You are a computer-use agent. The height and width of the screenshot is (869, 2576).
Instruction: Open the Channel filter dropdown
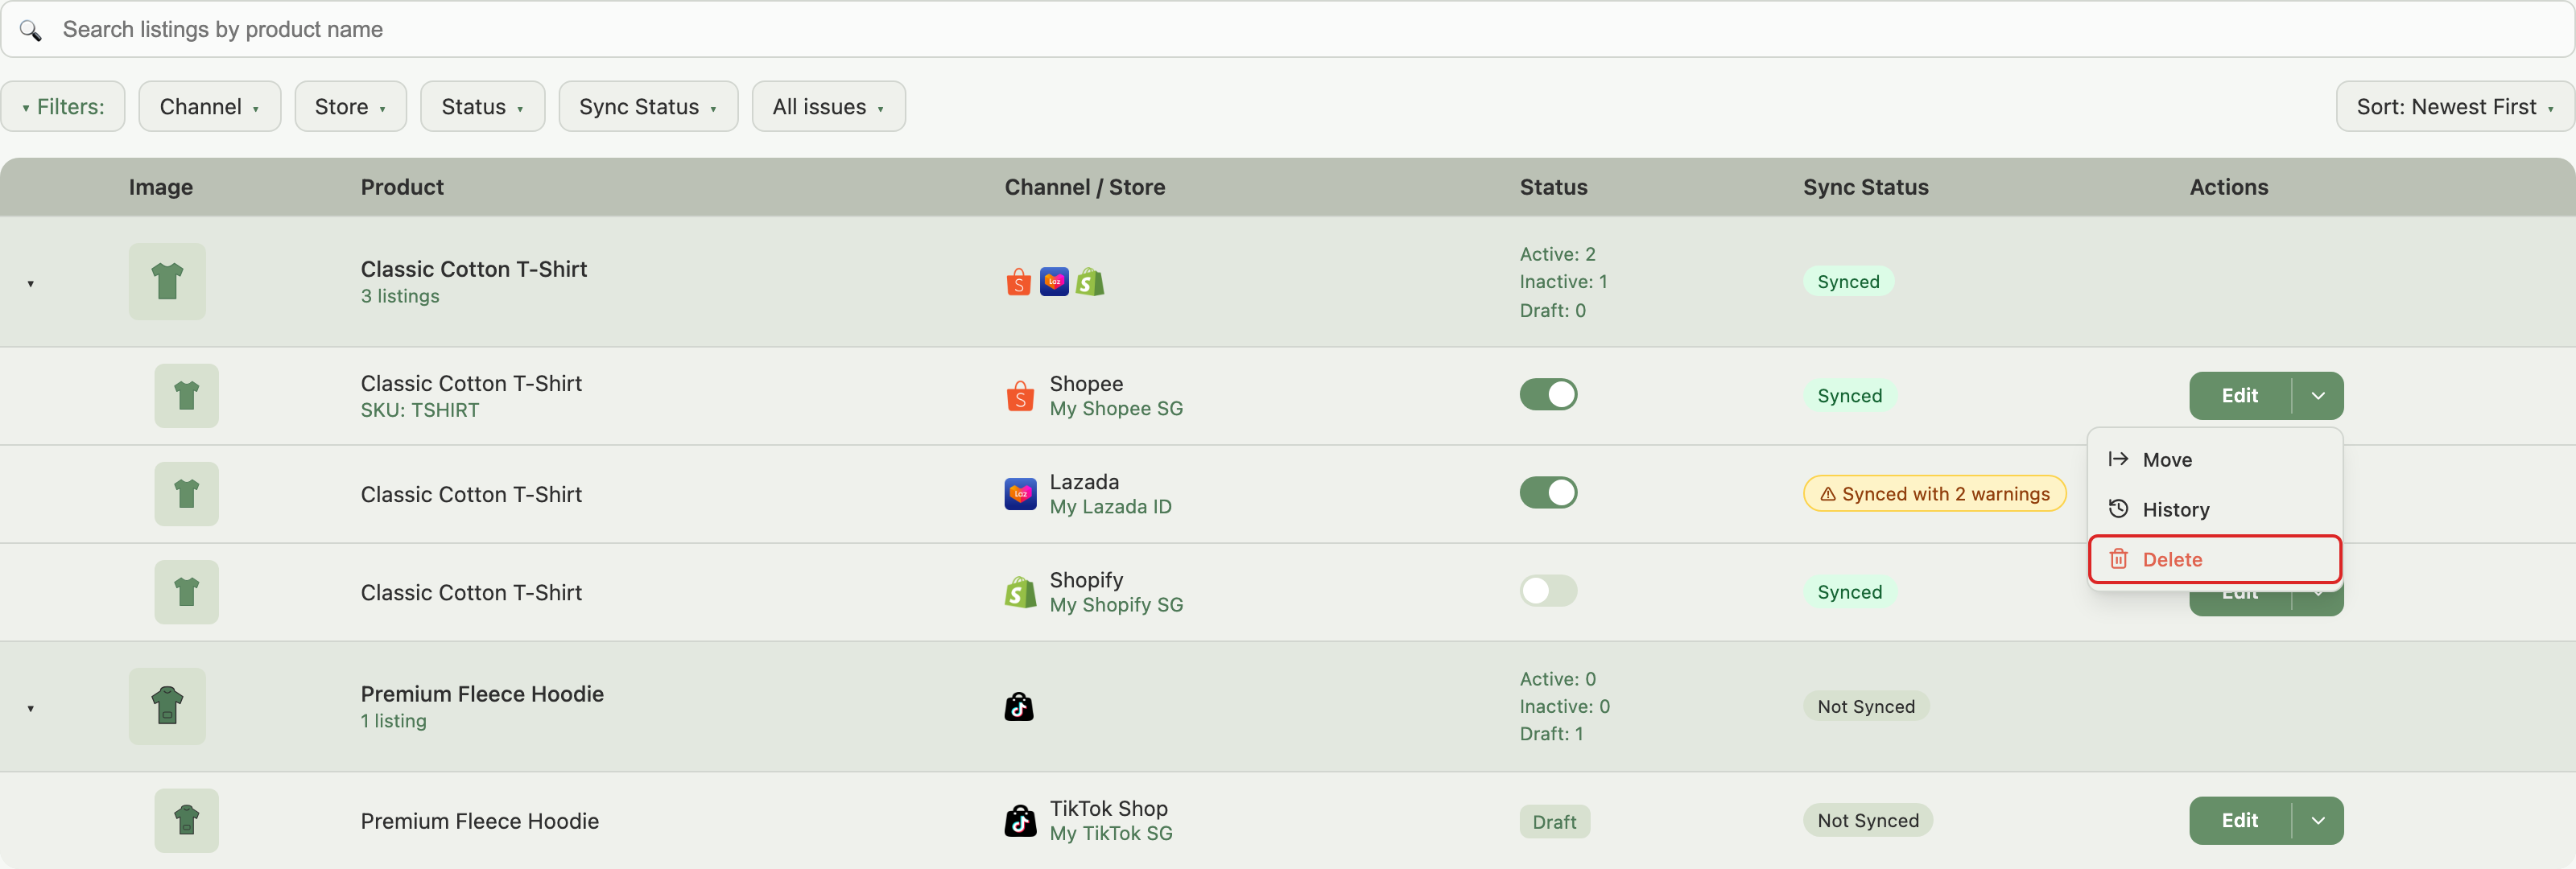point(210,107)
